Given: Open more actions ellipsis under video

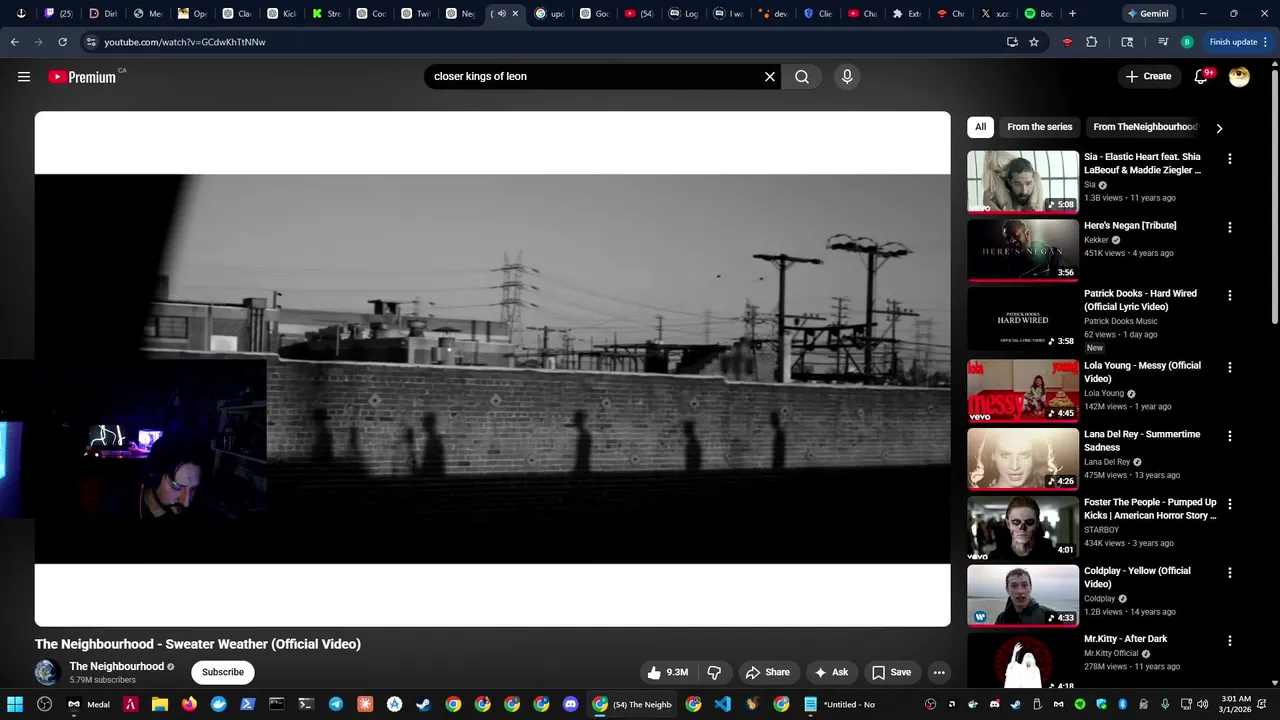Looking at the screenshot, I should [x=939, y=672].
